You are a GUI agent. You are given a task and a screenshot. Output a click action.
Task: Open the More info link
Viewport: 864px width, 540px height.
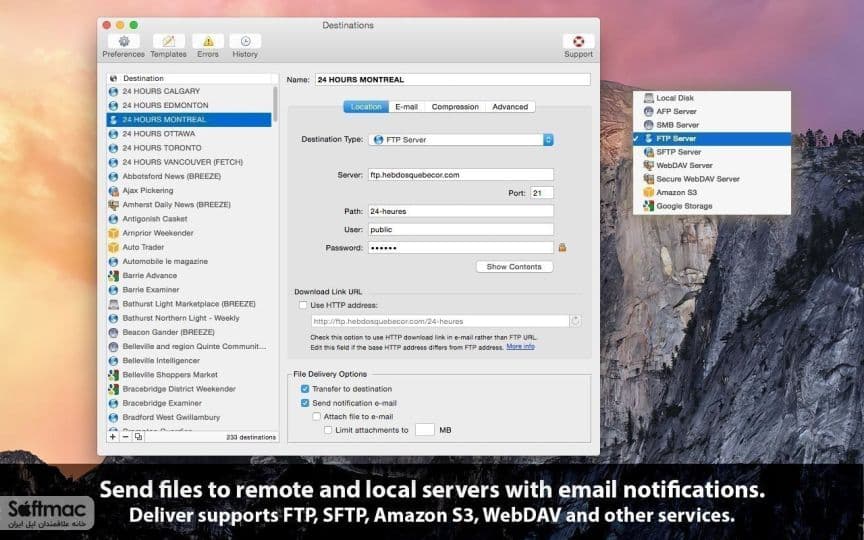[521, 347]
